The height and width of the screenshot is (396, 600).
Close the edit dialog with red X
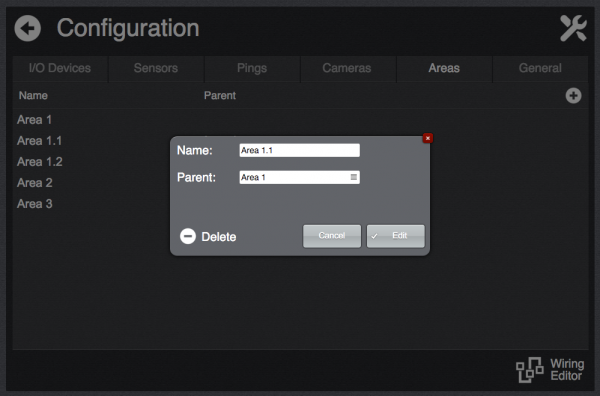pyautogui.click(x=428, y=138)
